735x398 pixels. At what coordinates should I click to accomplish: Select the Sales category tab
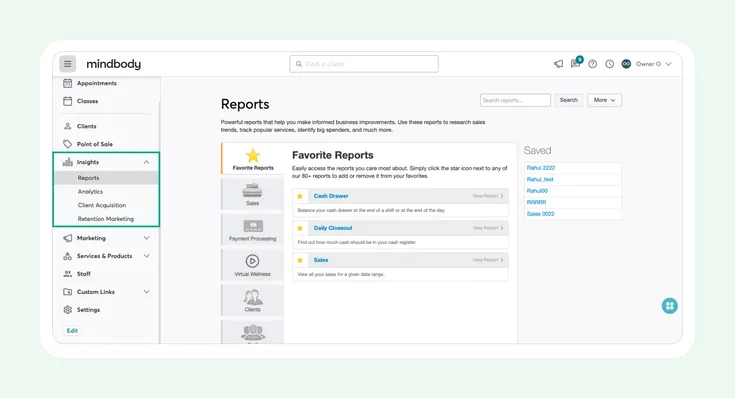click(253, 194)
